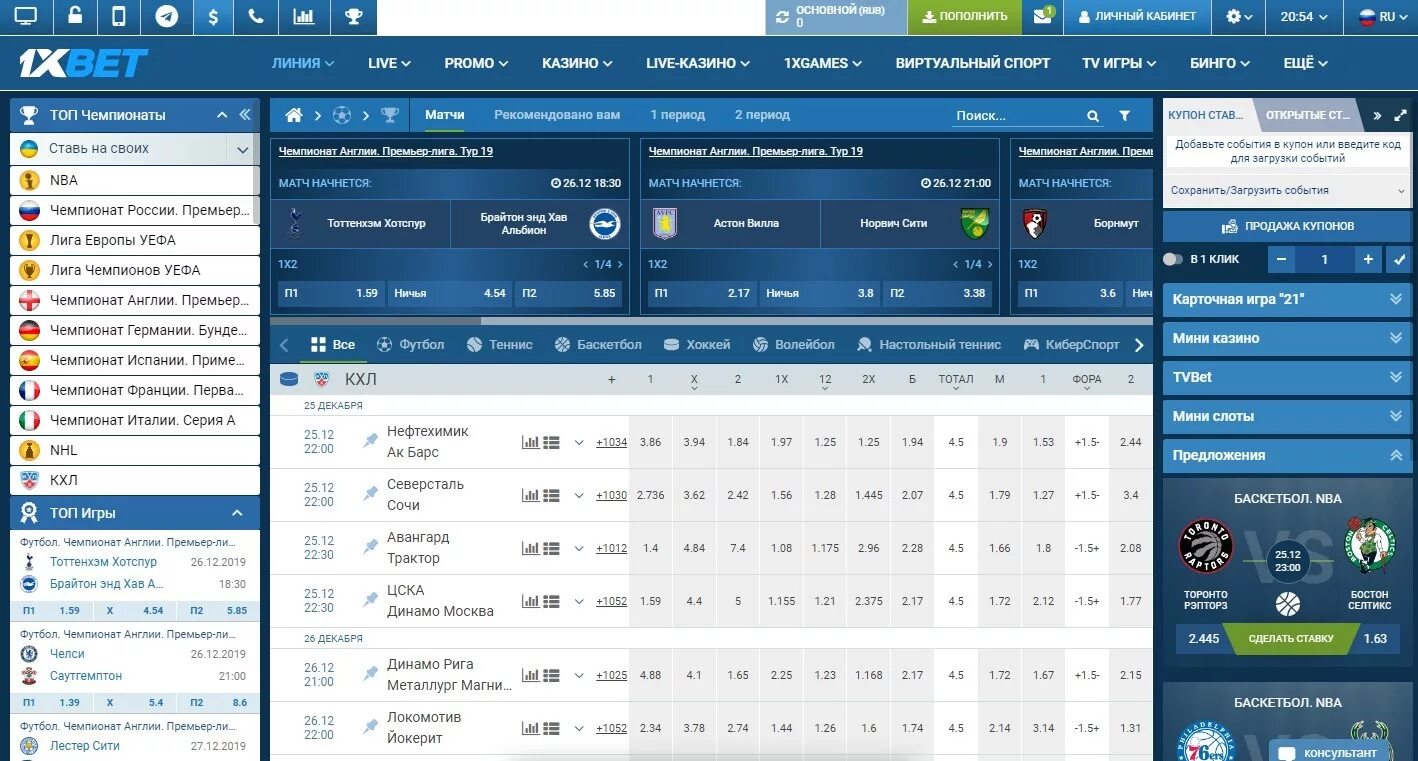The height and width of the screenshot is (761, 1418).
Task: Open the desktop version monitor icon
Action: [x=26, y=16]
